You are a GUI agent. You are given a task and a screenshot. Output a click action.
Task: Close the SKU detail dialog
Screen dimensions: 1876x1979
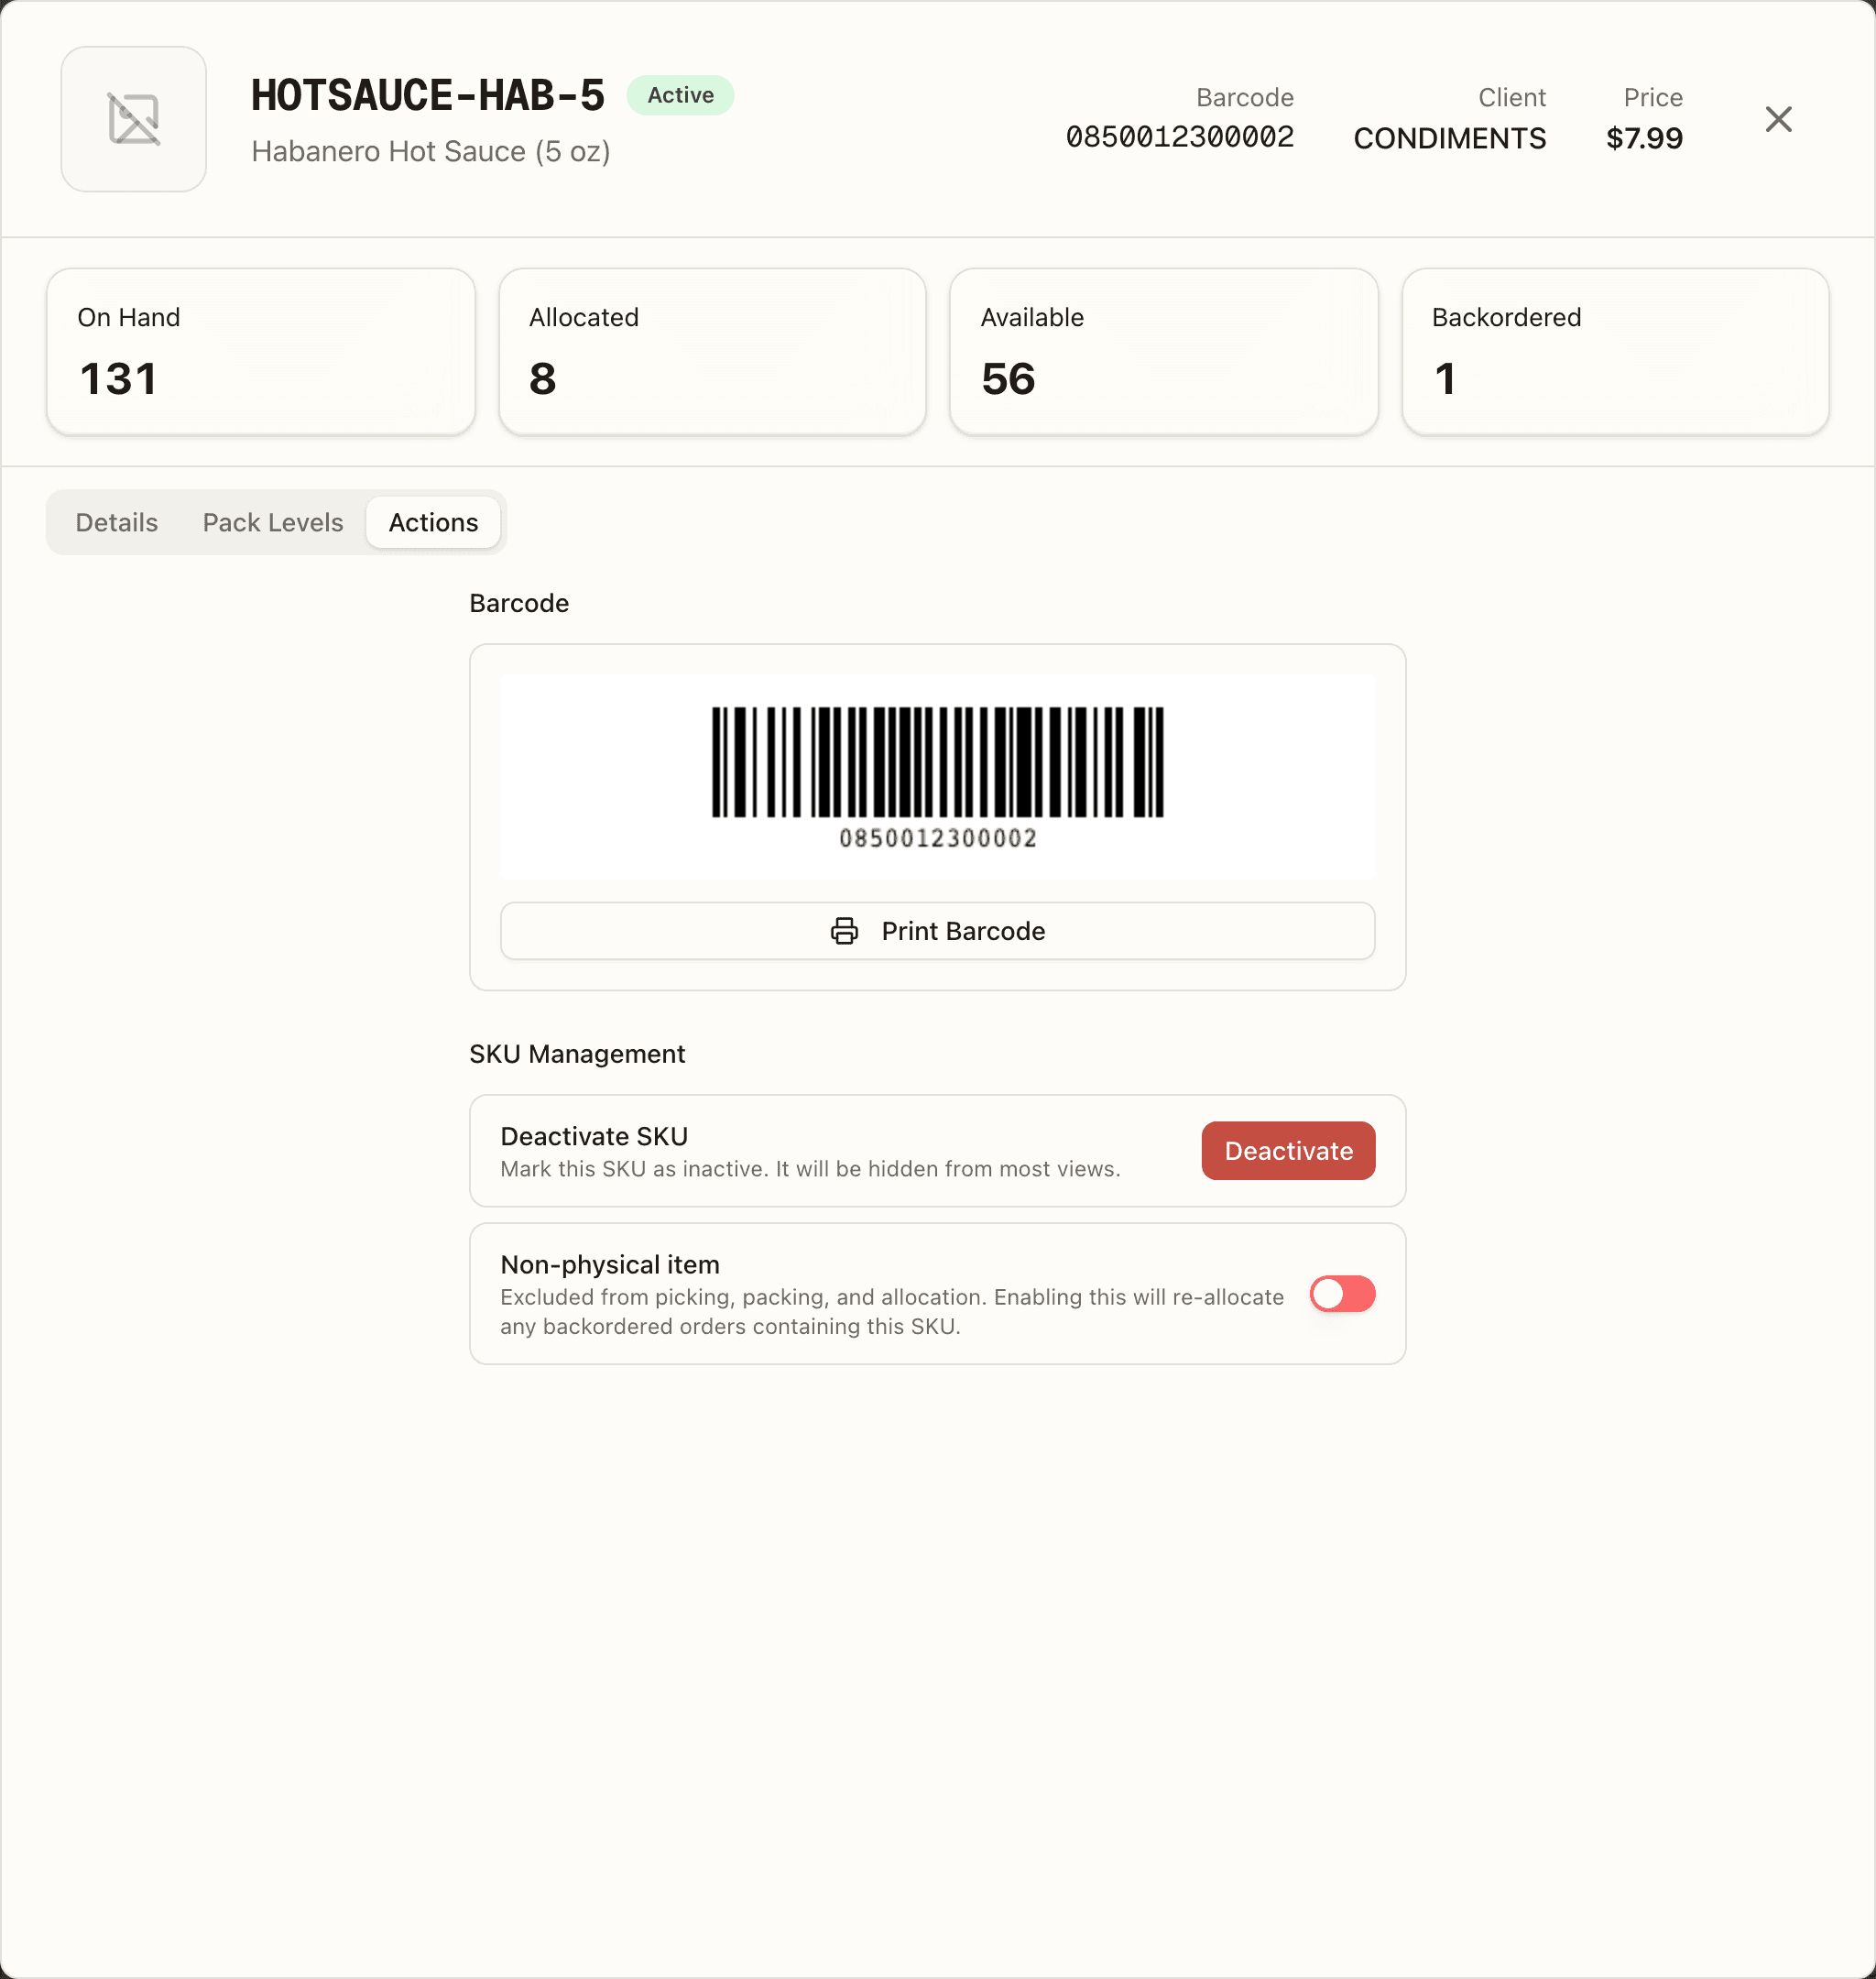coord(1778,119)
